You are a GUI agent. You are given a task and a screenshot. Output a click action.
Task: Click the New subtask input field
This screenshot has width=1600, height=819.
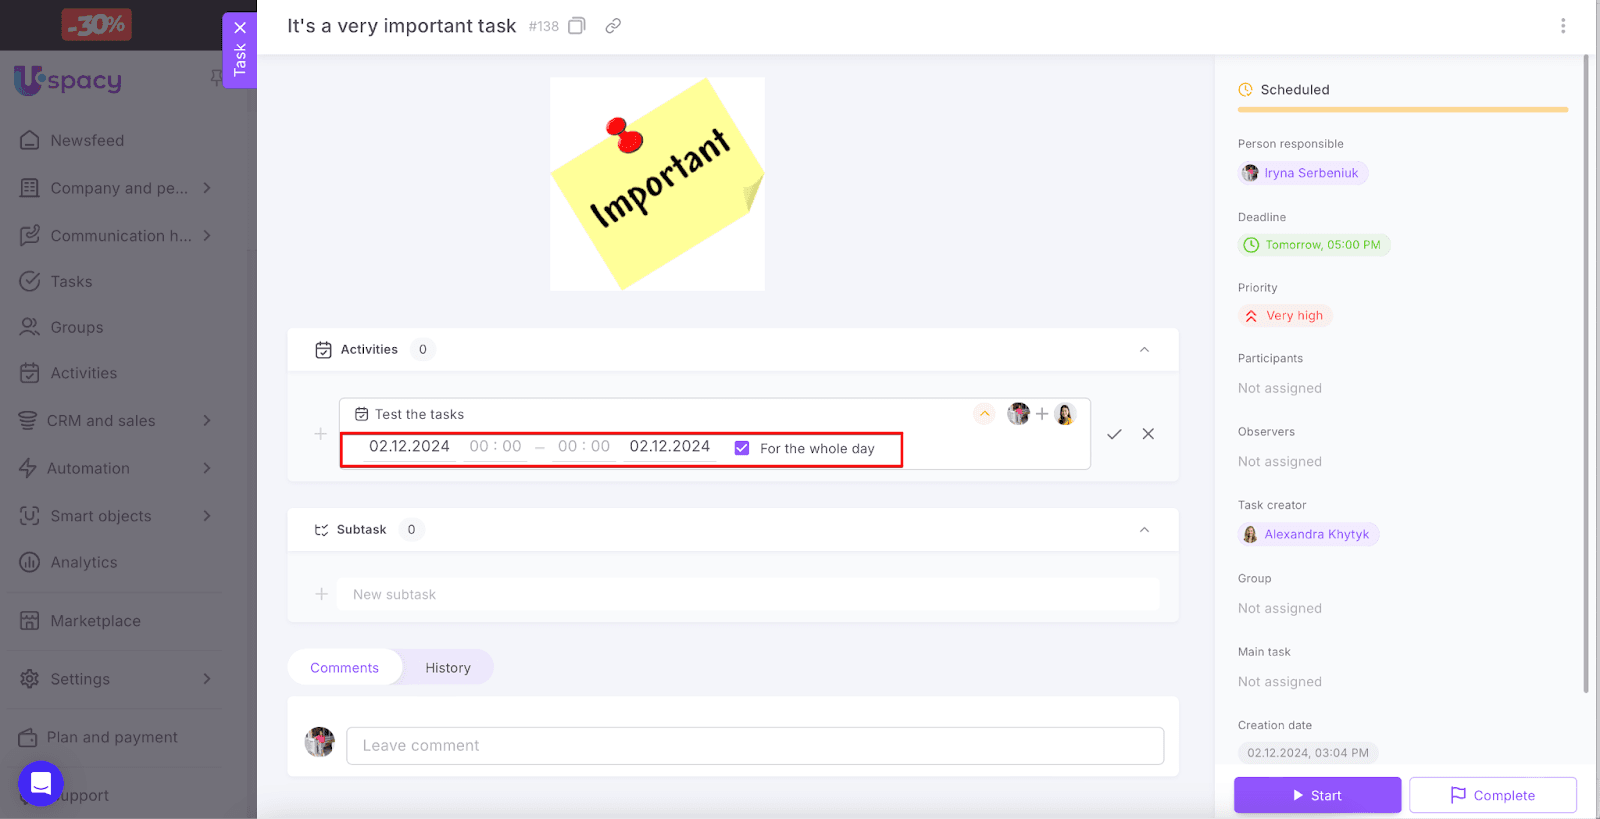748,595
